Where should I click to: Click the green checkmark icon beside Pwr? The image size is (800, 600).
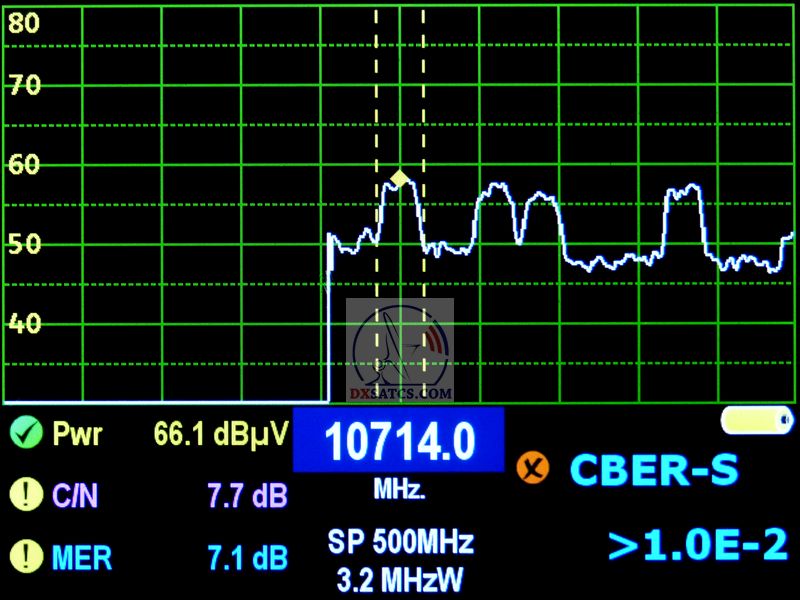(x=25, y=433)
